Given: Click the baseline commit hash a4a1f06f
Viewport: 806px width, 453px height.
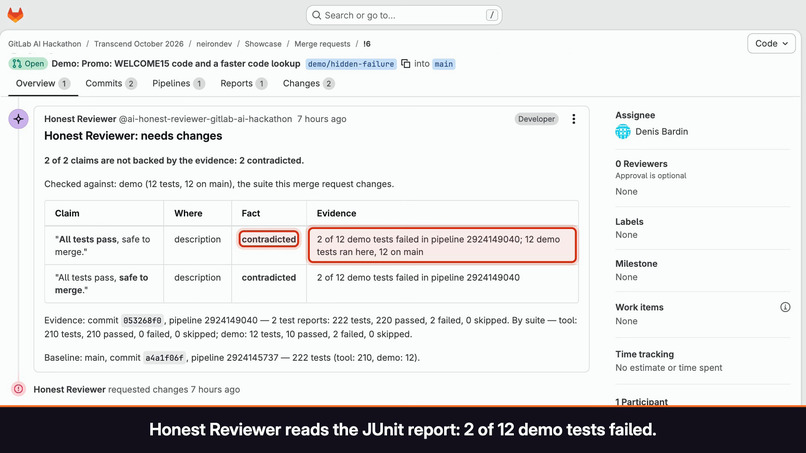Looking at the screenshot, I should pyautogui.click(x=164, y=358).
